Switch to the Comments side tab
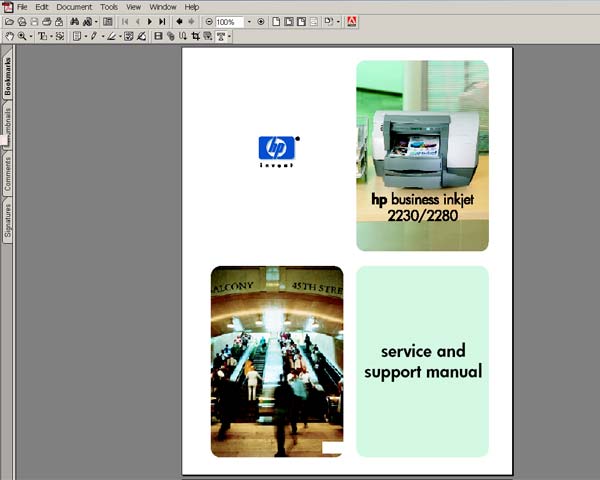 click(x=8, y=174)
